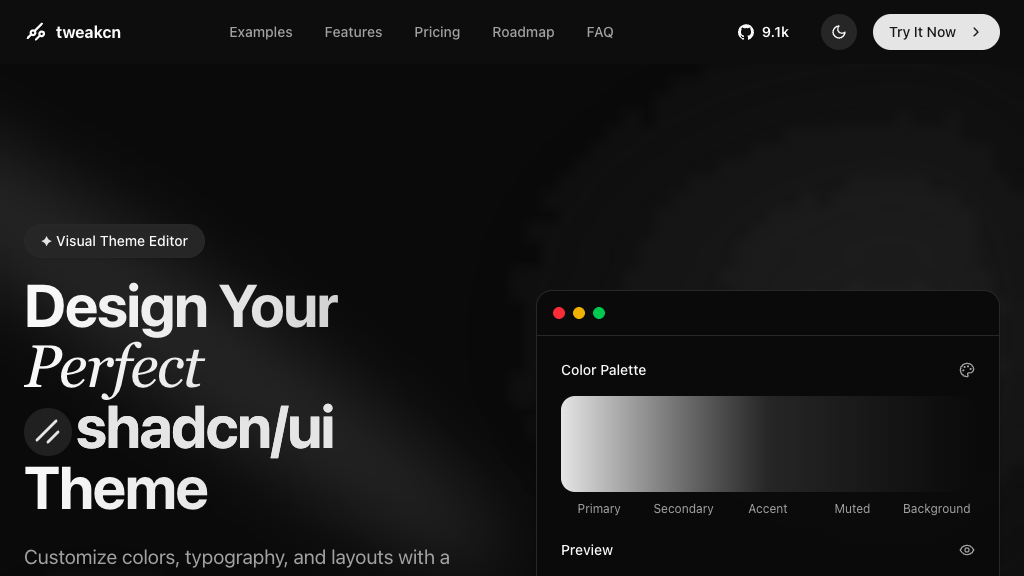
Task: Click the red window dot
Action: [559, 313]
